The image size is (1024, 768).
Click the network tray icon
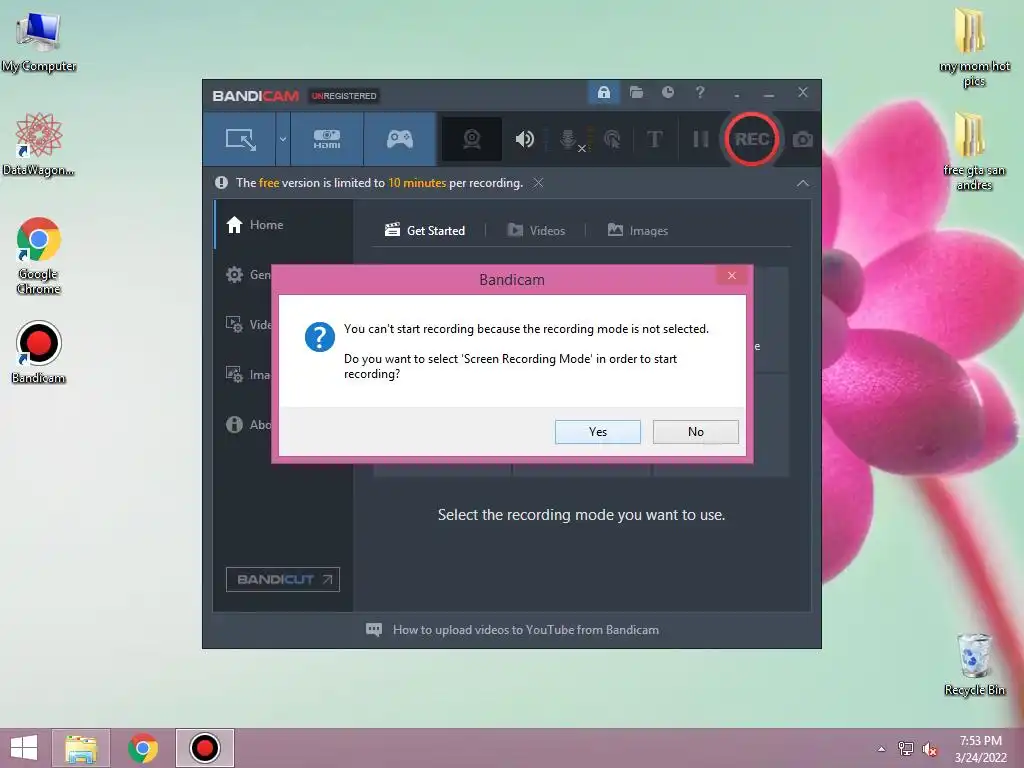pyautogui.click(x=906, y=748)
